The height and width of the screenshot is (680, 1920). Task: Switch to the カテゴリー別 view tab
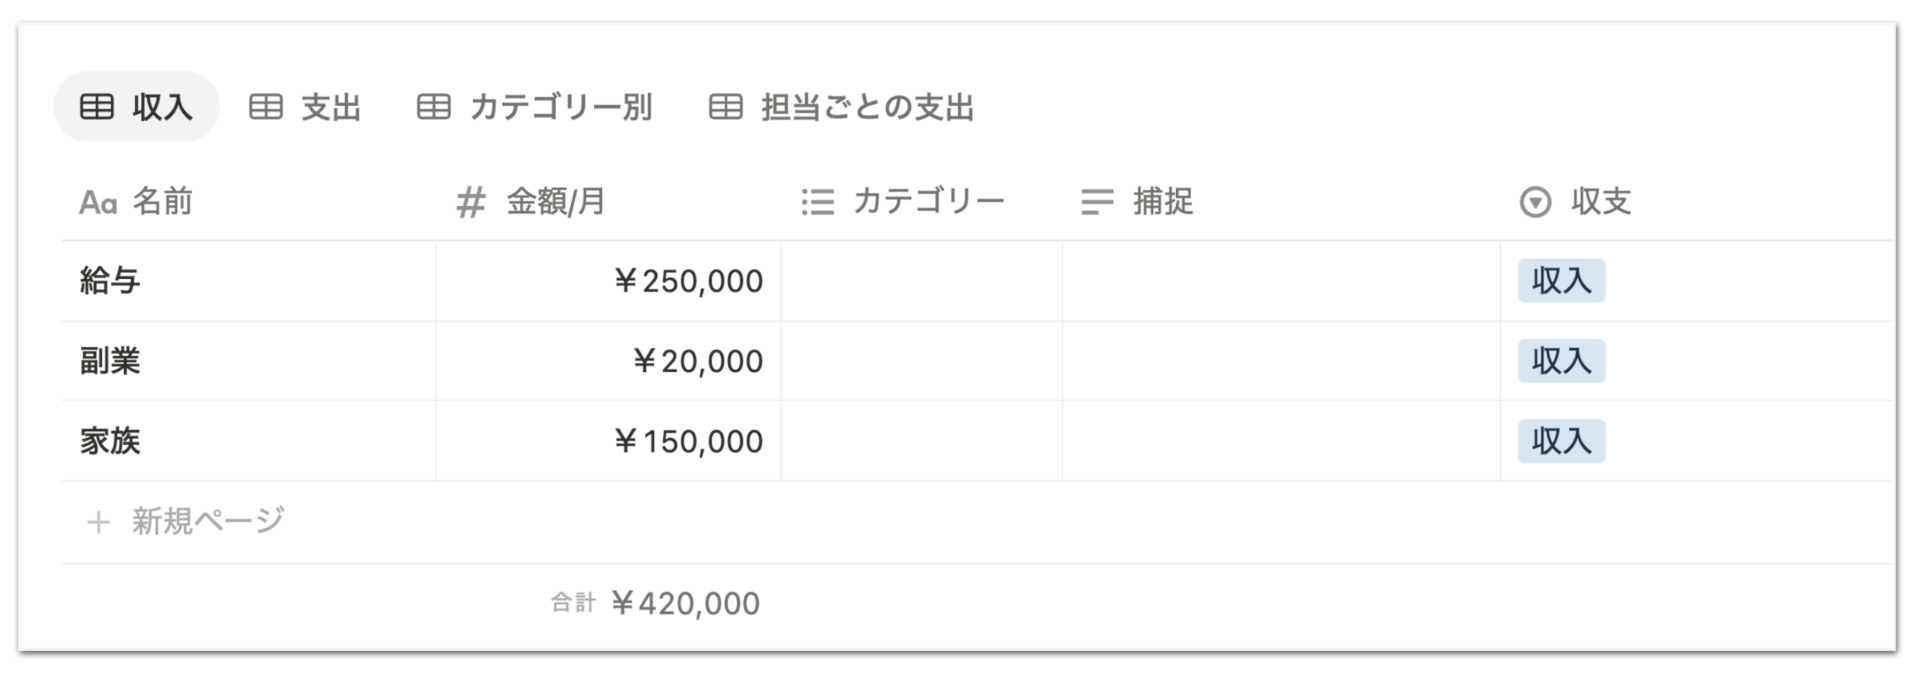coord(535,107)
